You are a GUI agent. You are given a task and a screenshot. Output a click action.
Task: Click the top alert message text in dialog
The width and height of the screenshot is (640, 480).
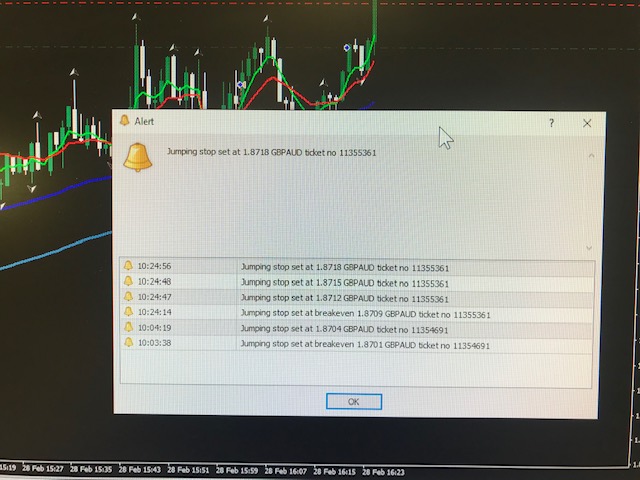[x=271, y=152]
